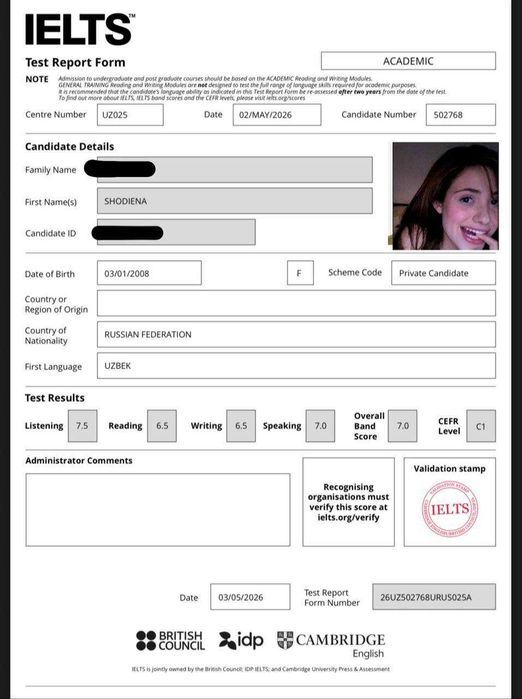Click the Candidate ID field
Screen dimensions: 522x699
(x=176, y=232)
